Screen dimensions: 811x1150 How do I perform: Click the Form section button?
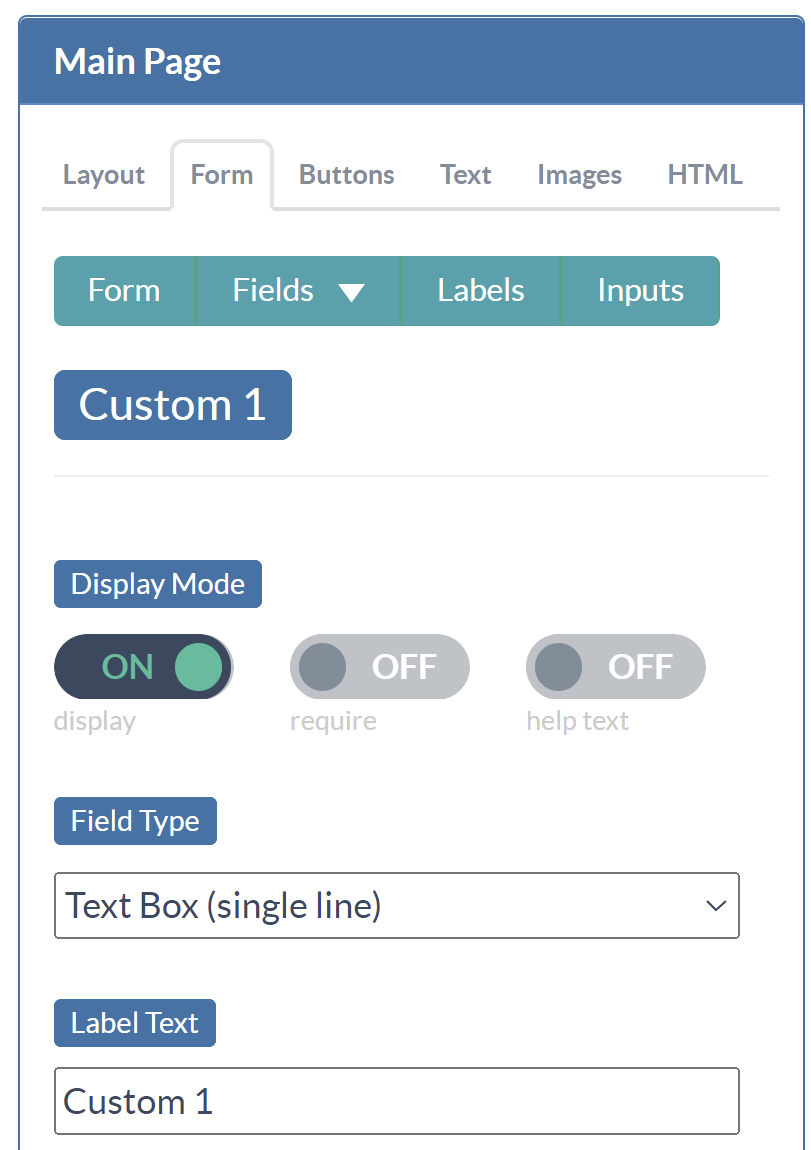[124, 290]
